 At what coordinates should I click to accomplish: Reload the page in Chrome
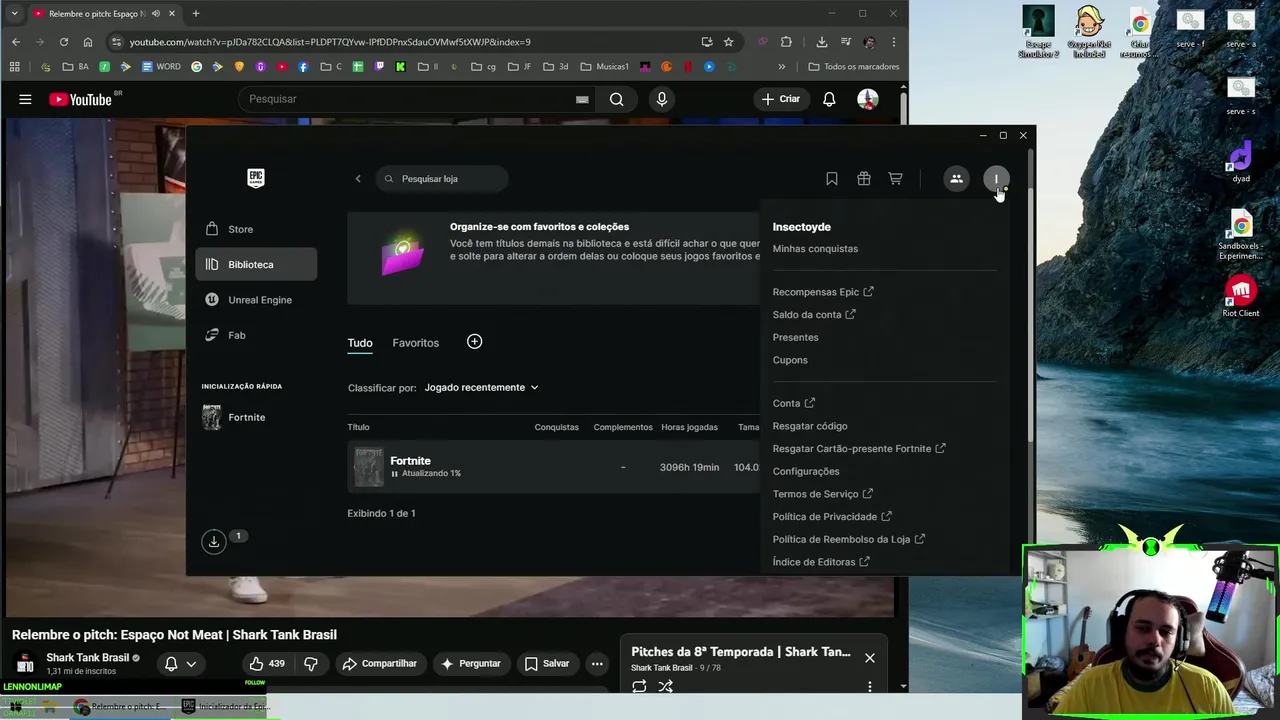[64, 42]
